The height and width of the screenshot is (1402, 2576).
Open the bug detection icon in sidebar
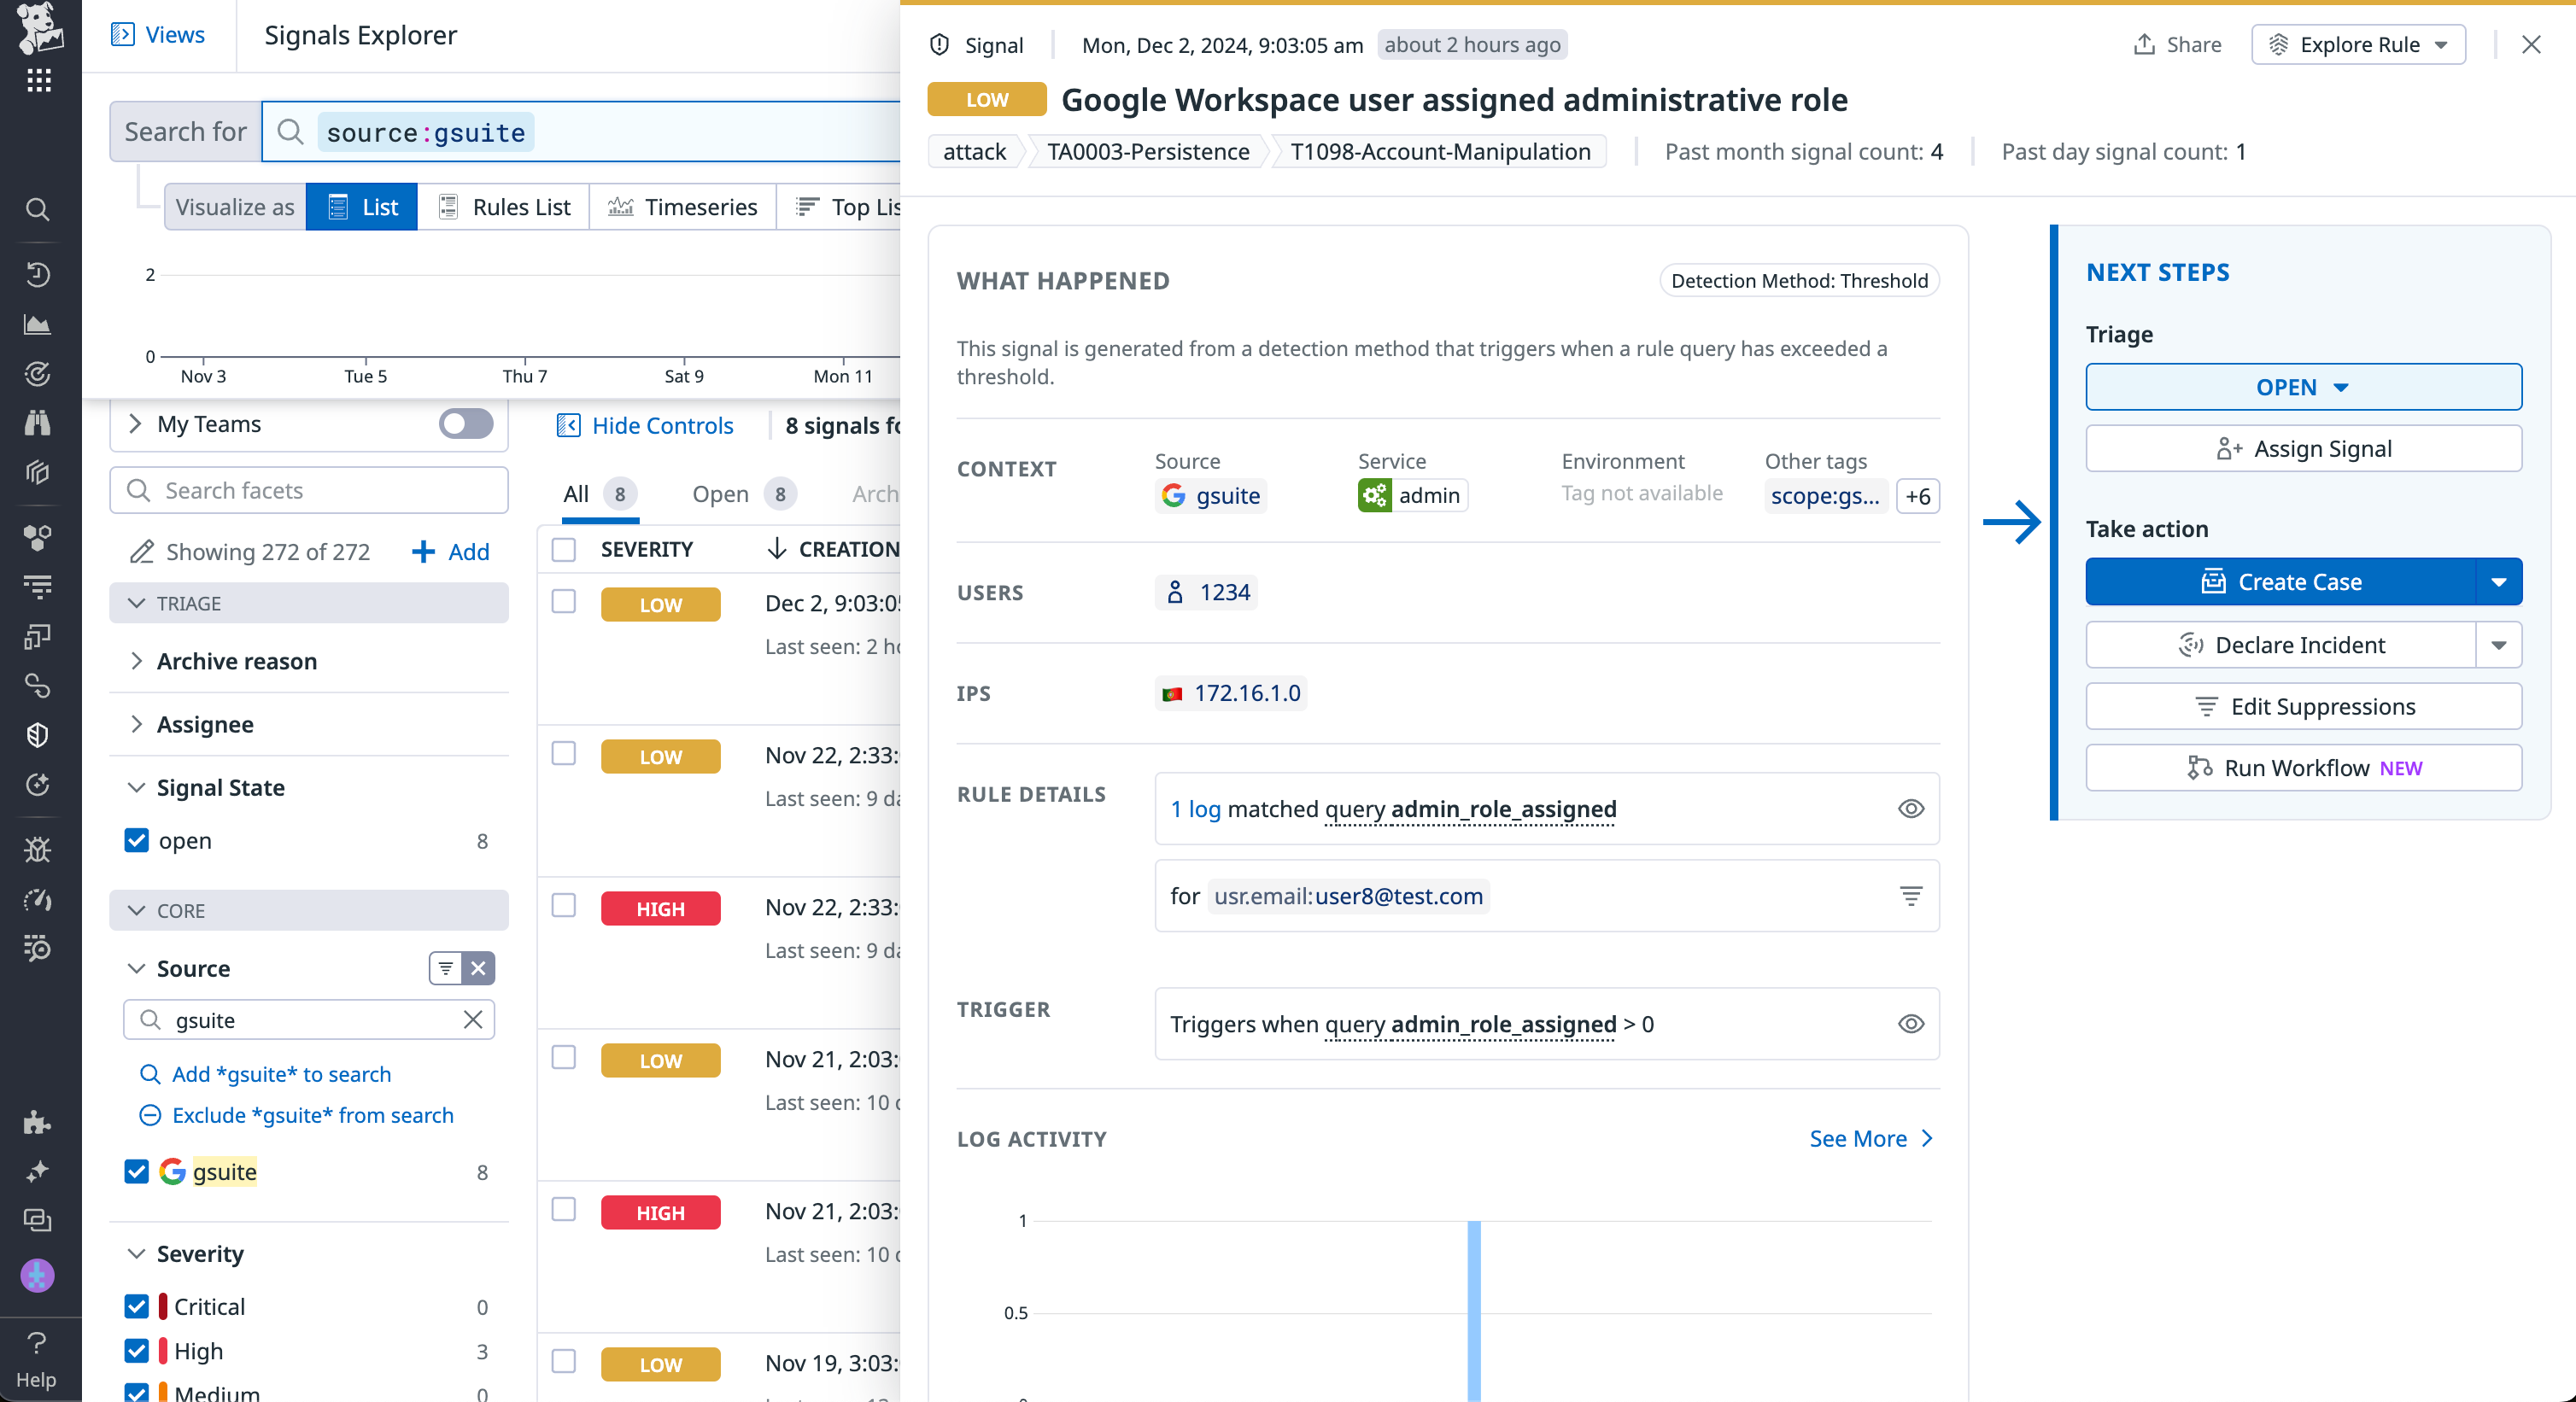[x=38, y=849]
